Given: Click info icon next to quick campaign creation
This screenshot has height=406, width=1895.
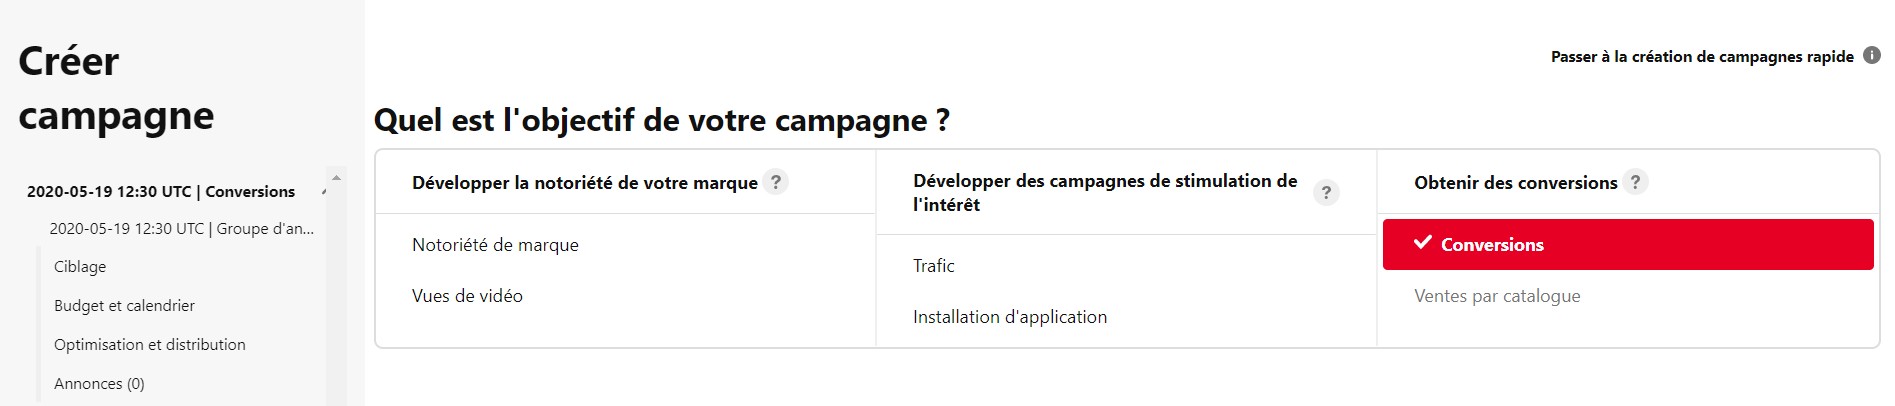Looking at the screenshot, I should [1872, 56].
